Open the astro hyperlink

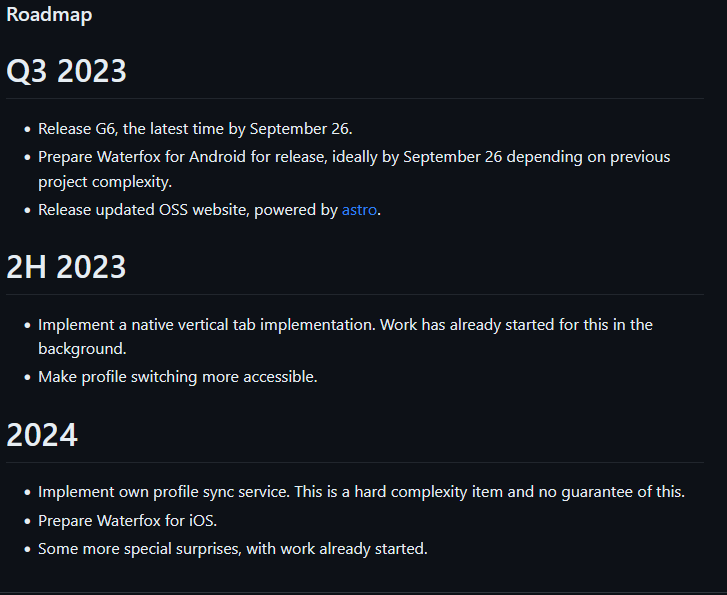tap(360, 210)
